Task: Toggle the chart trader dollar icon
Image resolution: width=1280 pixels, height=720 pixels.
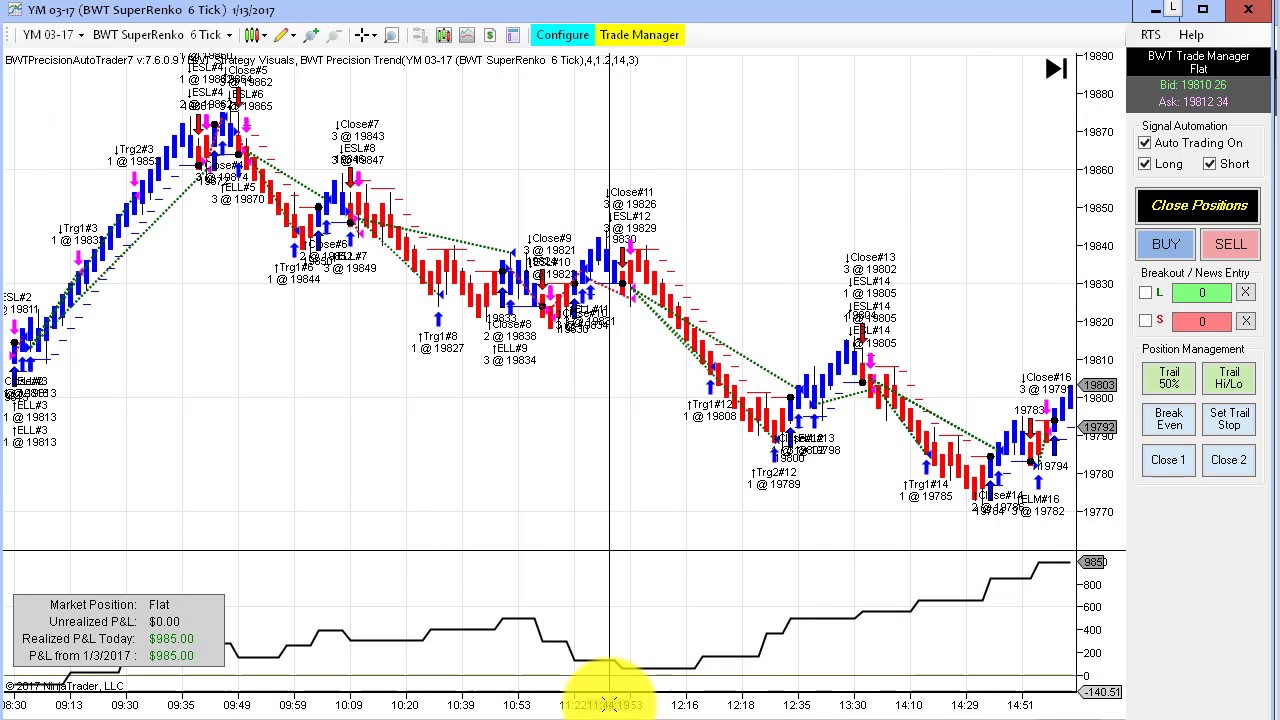Action: (x=490, y=35)
